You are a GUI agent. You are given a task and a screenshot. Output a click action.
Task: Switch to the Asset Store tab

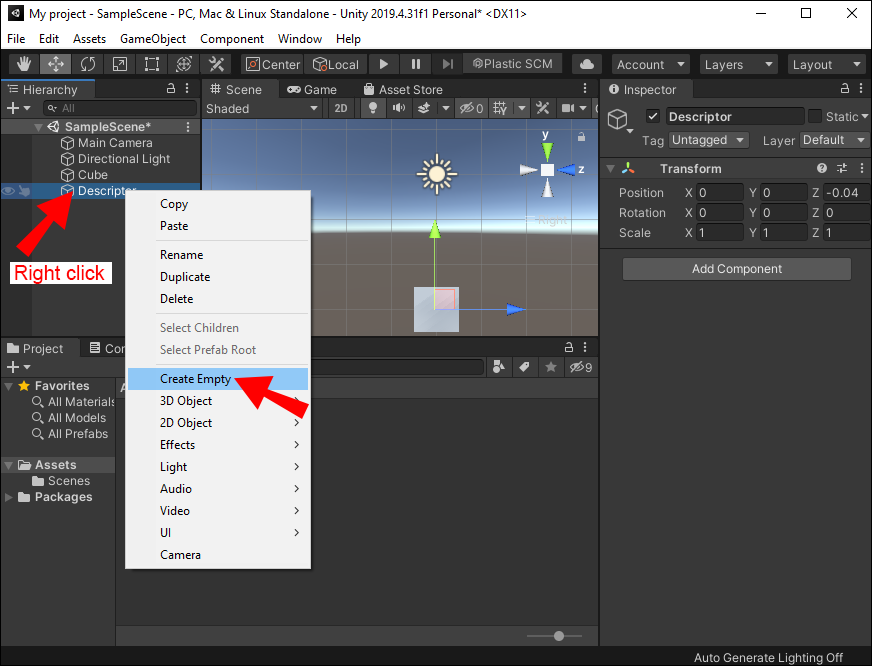403,90
